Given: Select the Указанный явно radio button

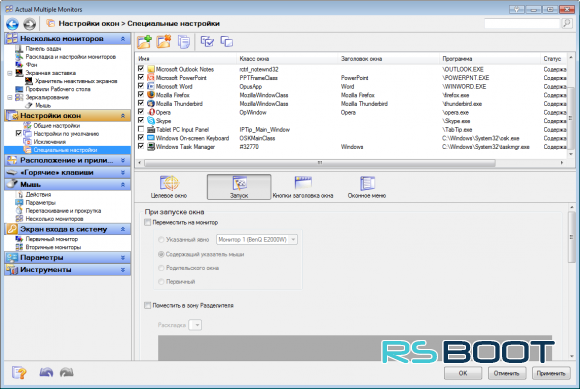Looking at the screenshot, I should 161,240.
